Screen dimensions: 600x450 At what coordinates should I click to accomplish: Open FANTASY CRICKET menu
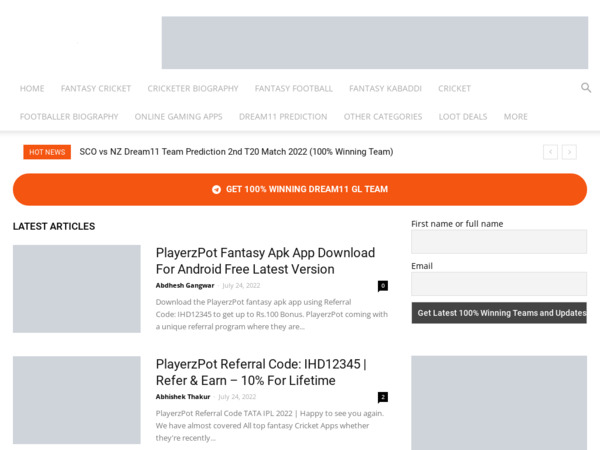(96, 88)
